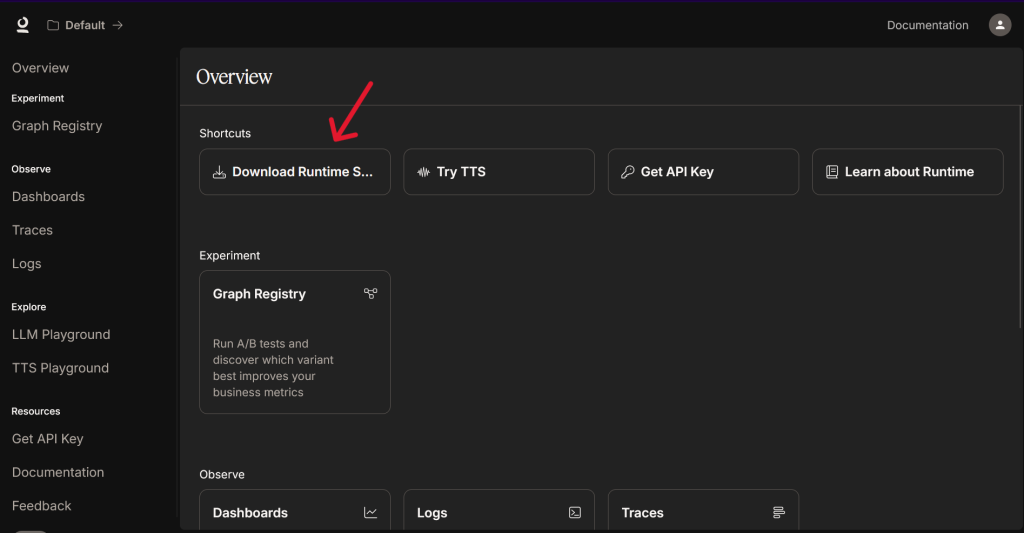Click the folder icon next to Default

pyautogui.click(x=53, y=25)
